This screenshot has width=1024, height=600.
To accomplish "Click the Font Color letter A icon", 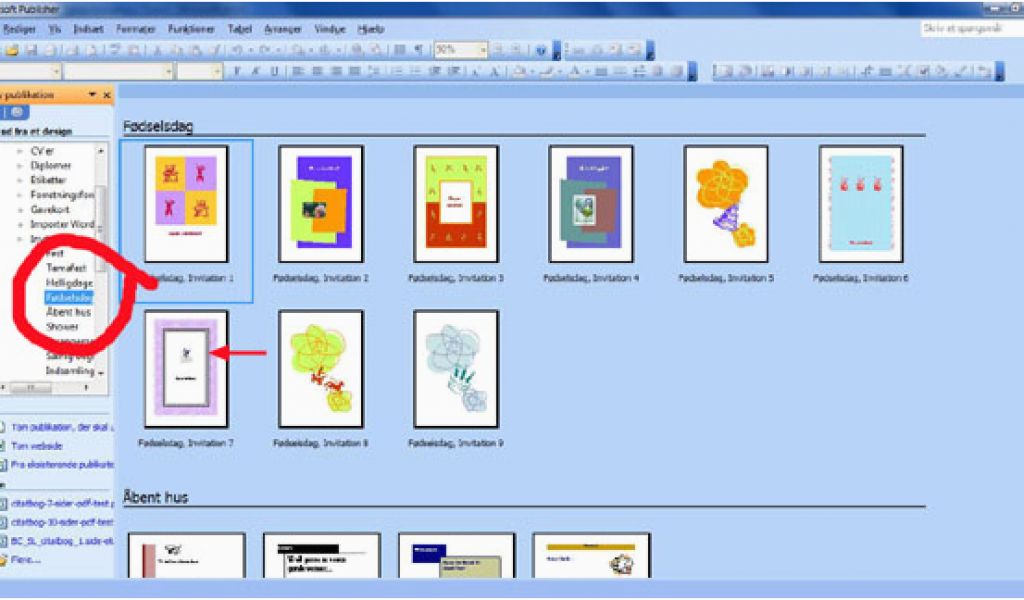I will click(574, 71).
